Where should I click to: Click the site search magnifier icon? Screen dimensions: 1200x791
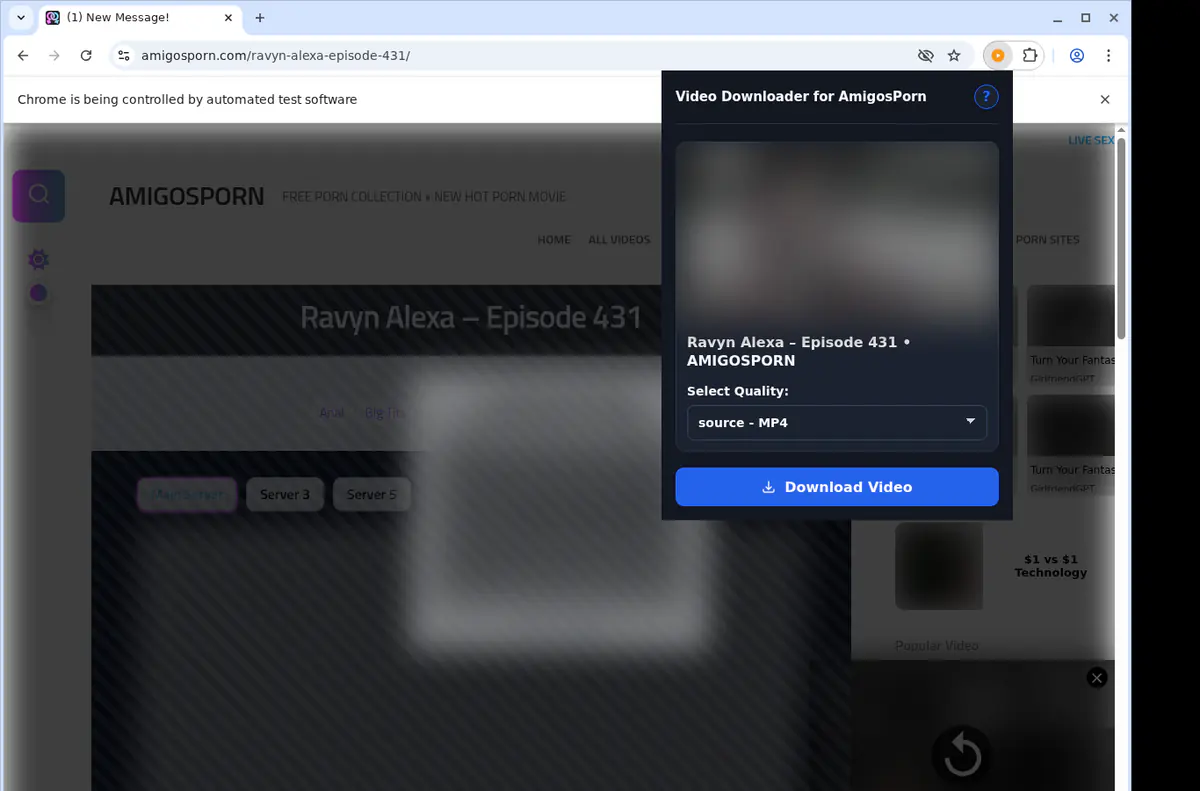coord(39,195)
